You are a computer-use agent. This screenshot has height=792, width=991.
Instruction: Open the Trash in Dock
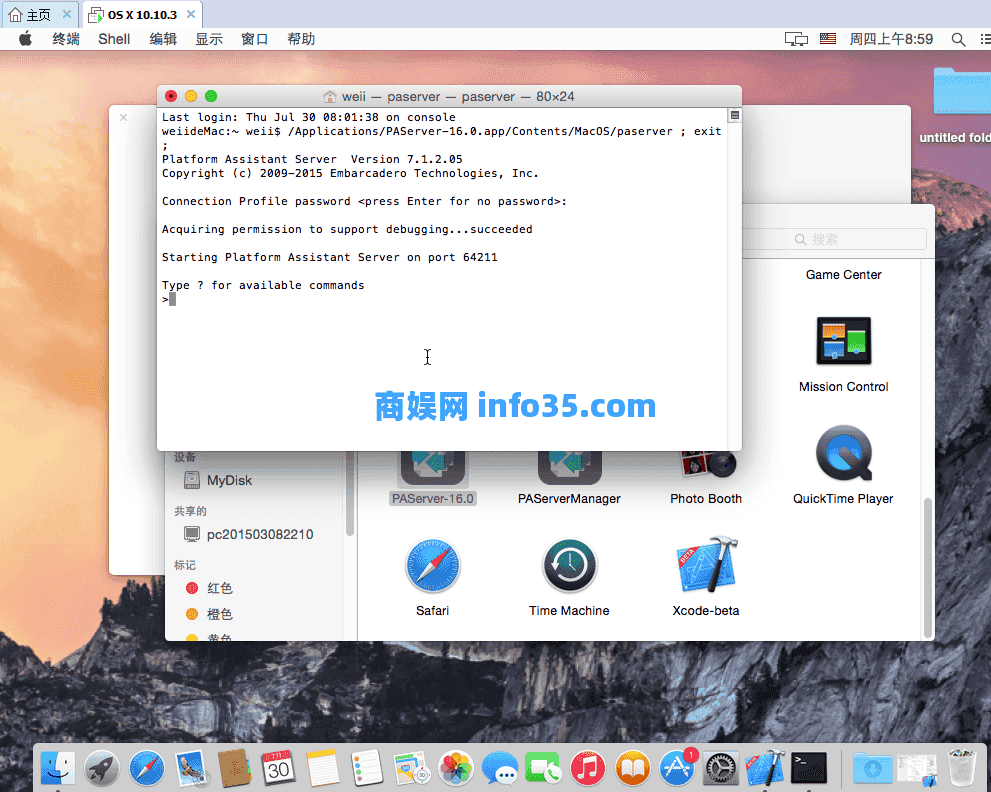(x=961, y=768)
